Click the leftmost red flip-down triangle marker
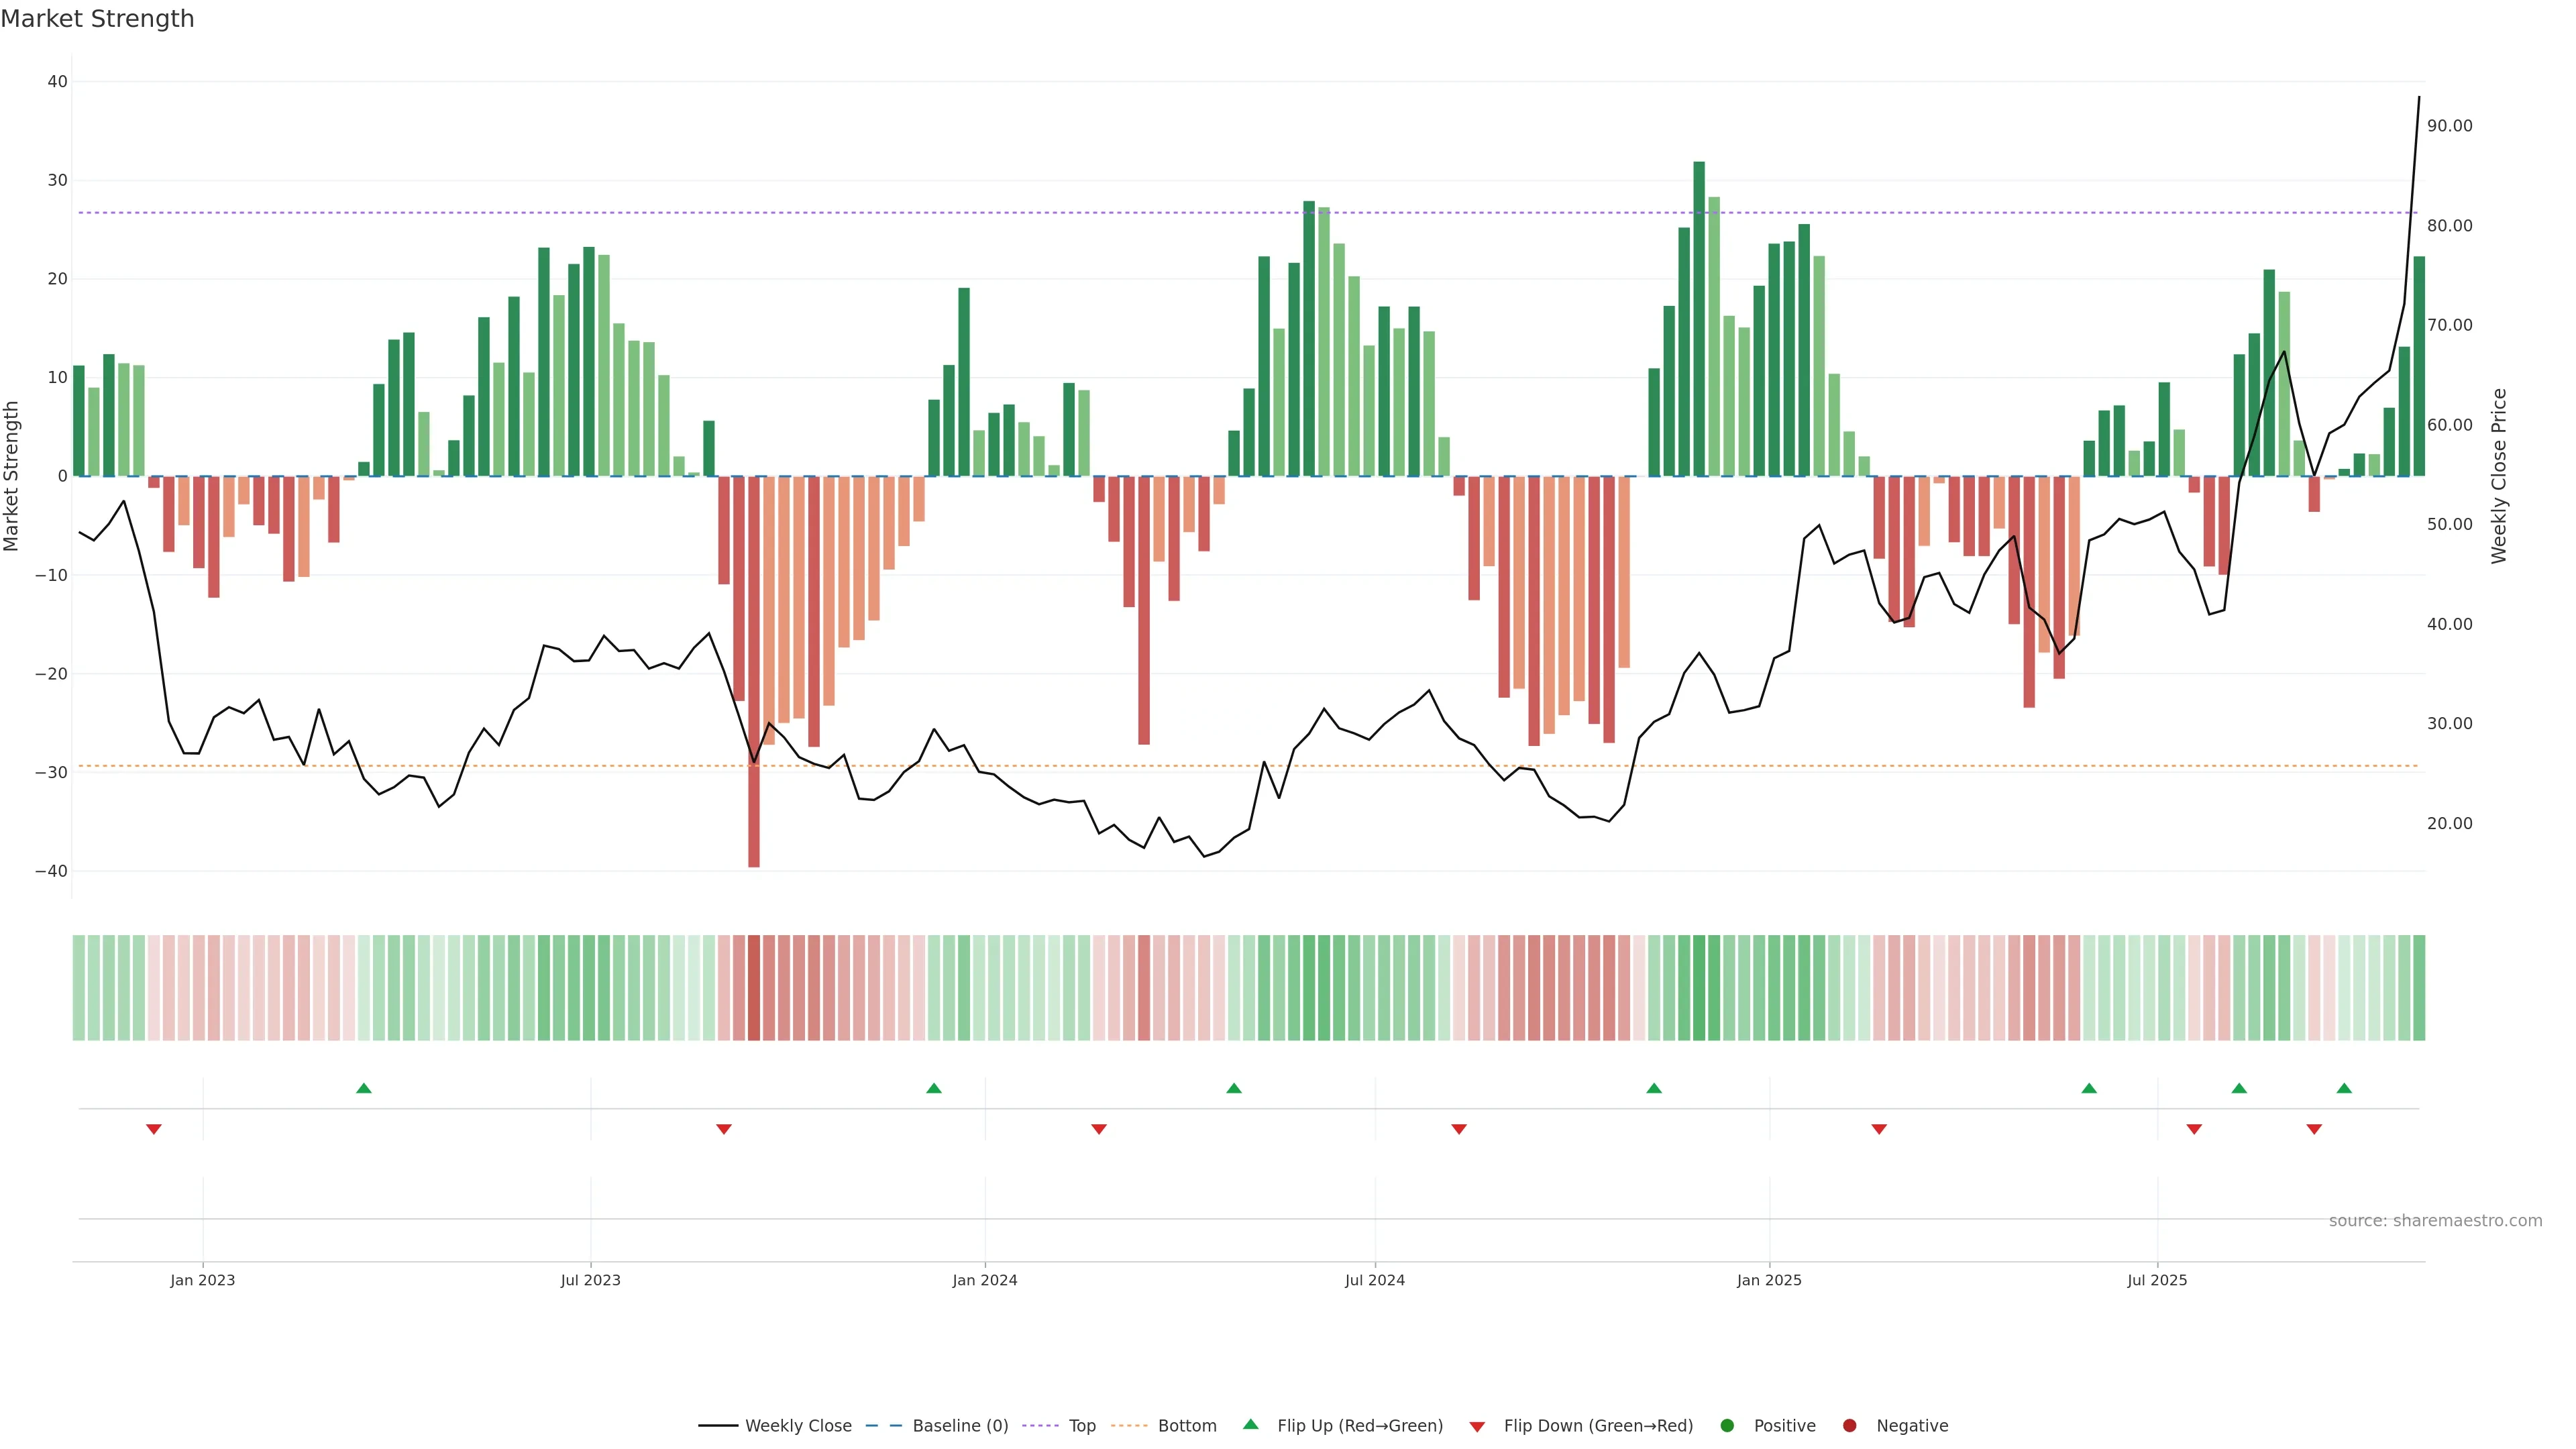 [154, 1129]
